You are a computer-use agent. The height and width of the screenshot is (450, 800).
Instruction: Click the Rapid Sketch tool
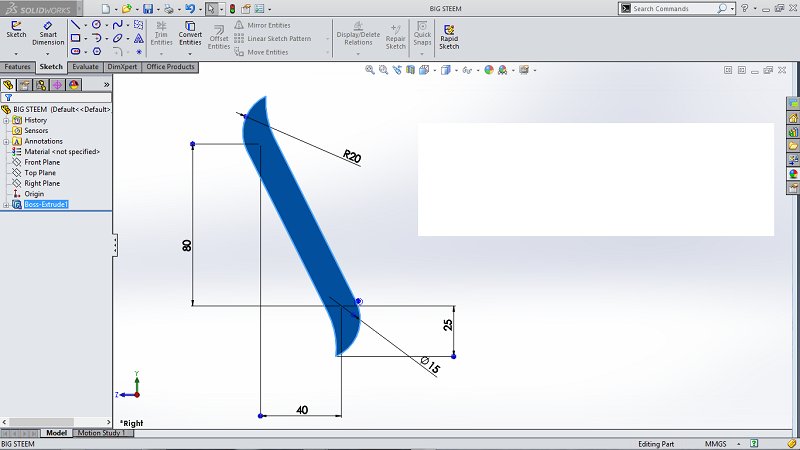click(449, 37)
